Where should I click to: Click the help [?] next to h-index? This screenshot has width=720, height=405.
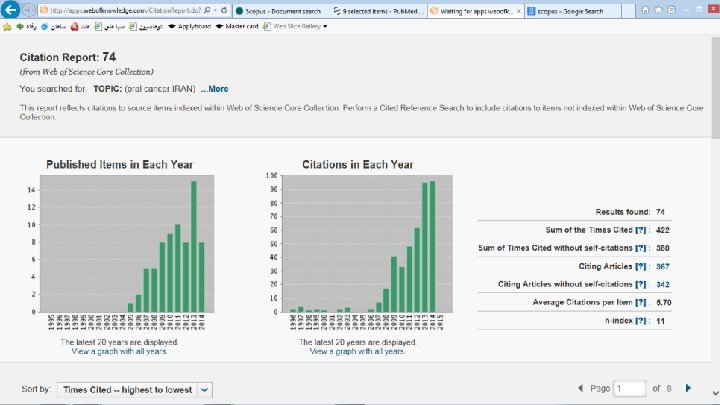click(641, 321)
